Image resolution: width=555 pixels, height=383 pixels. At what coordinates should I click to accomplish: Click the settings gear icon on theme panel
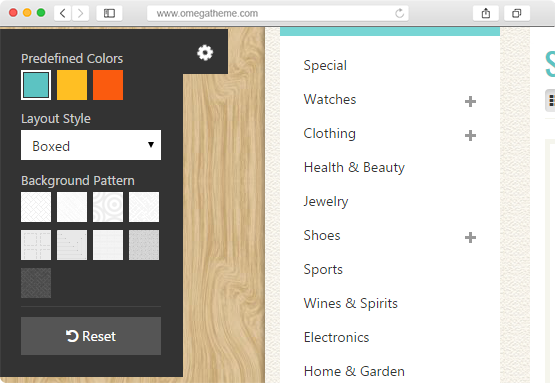205,53
